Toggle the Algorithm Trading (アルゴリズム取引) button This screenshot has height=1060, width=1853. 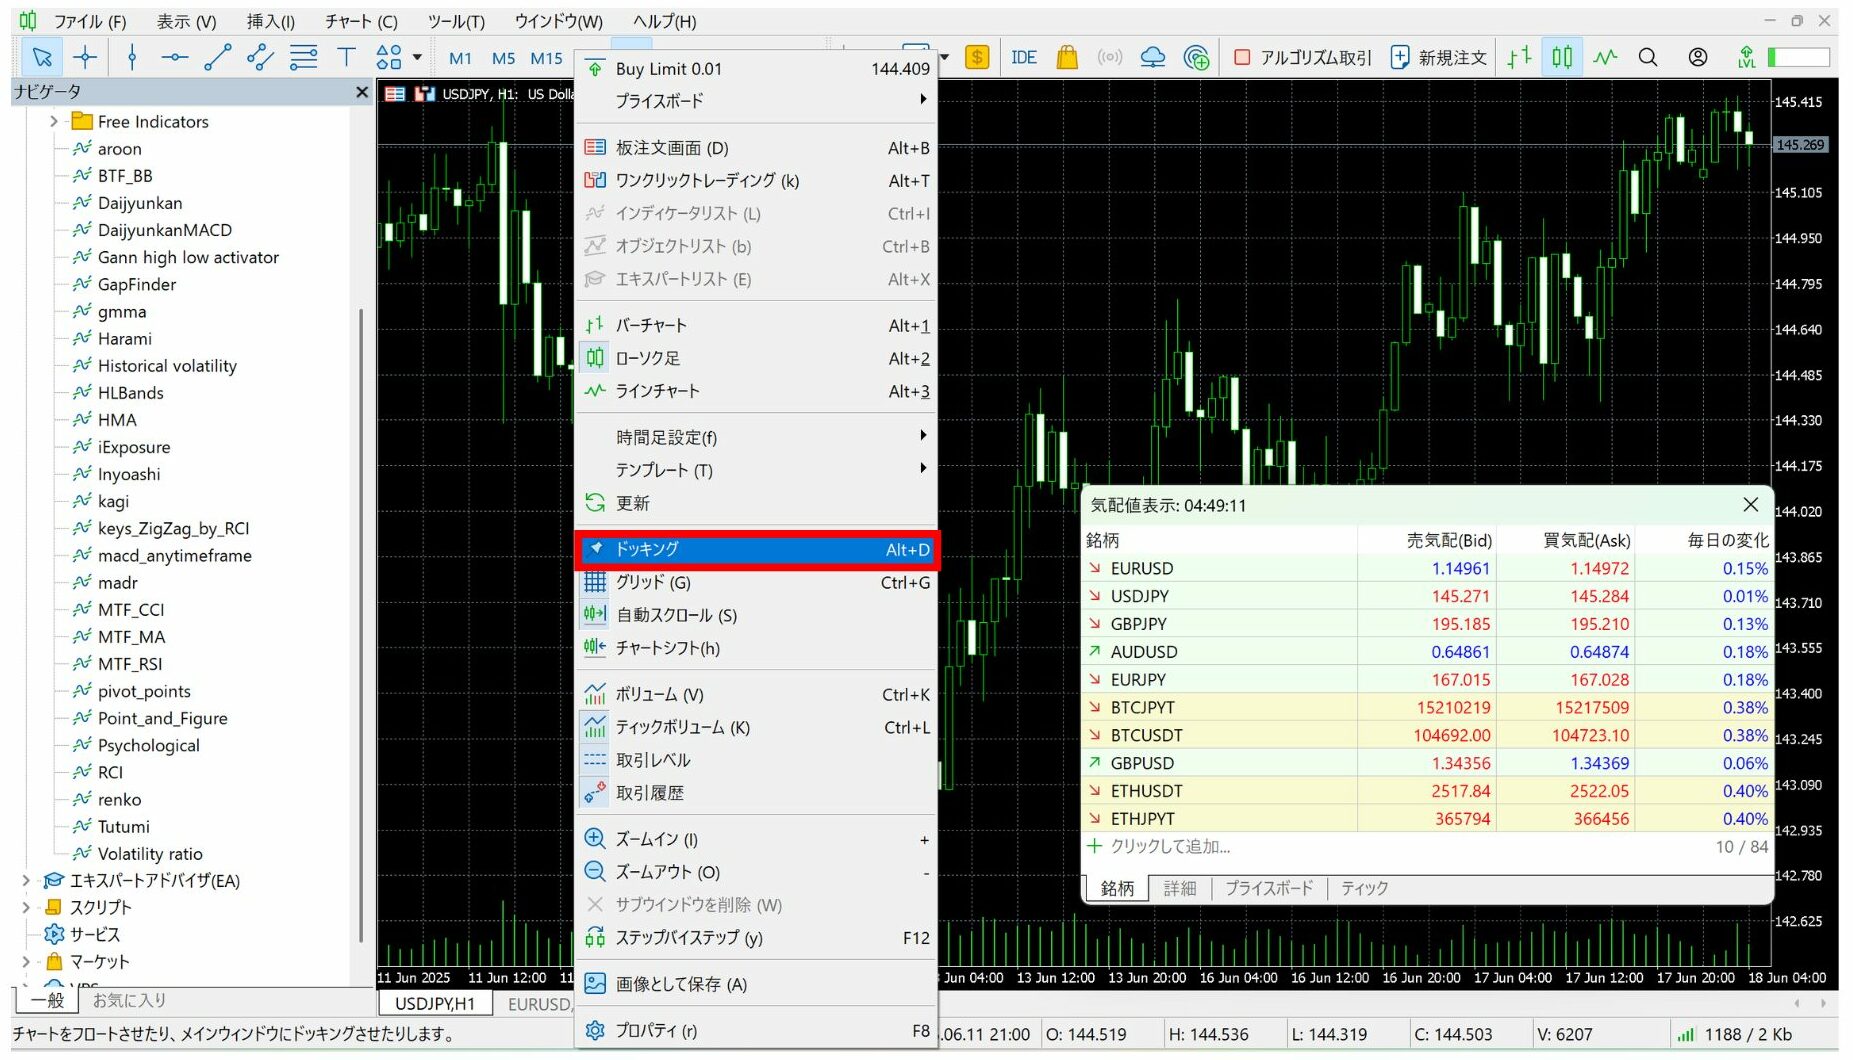pyautogui.click(x=1303, y=57)
